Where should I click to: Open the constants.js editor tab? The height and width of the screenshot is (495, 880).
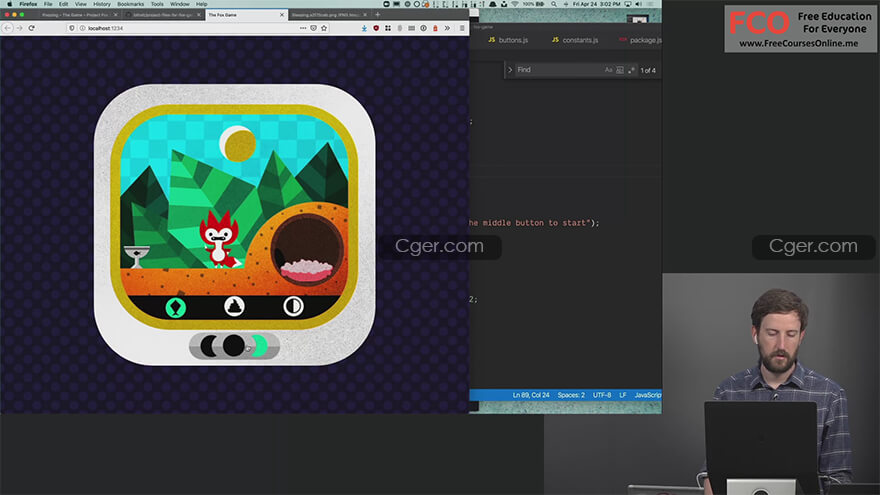pyautogui.click(x=575, y=40)
